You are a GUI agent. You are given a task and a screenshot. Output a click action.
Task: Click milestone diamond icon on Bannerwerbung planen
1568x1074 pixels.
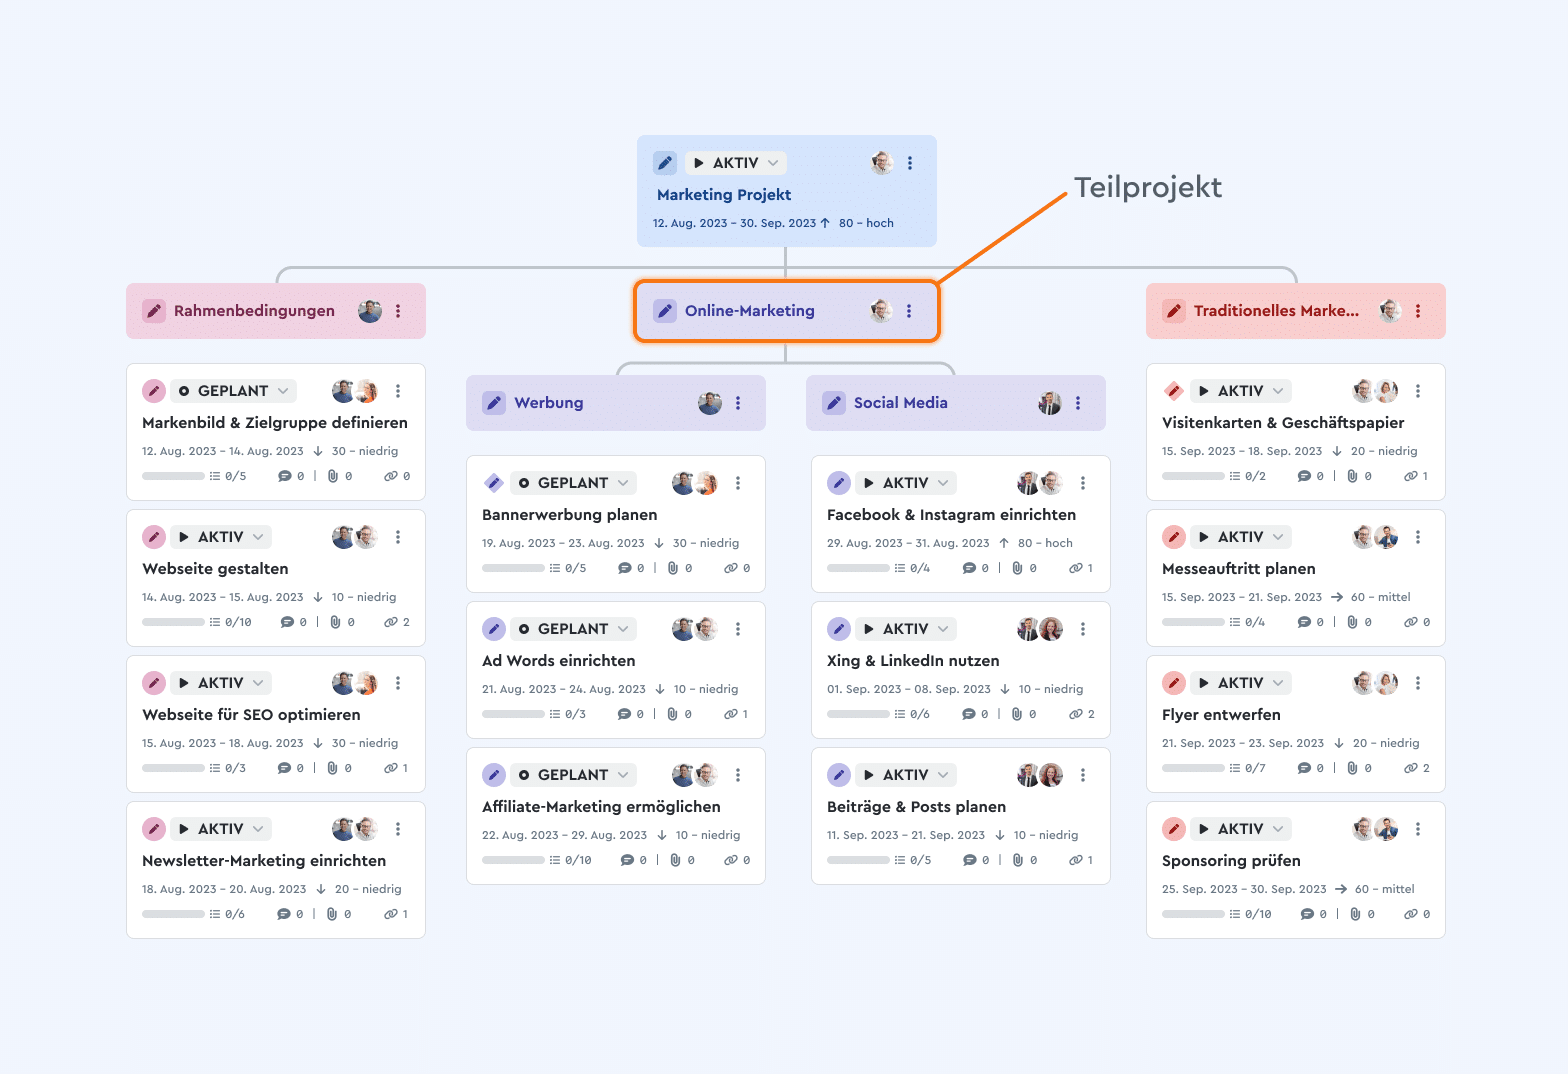(494, 483)
